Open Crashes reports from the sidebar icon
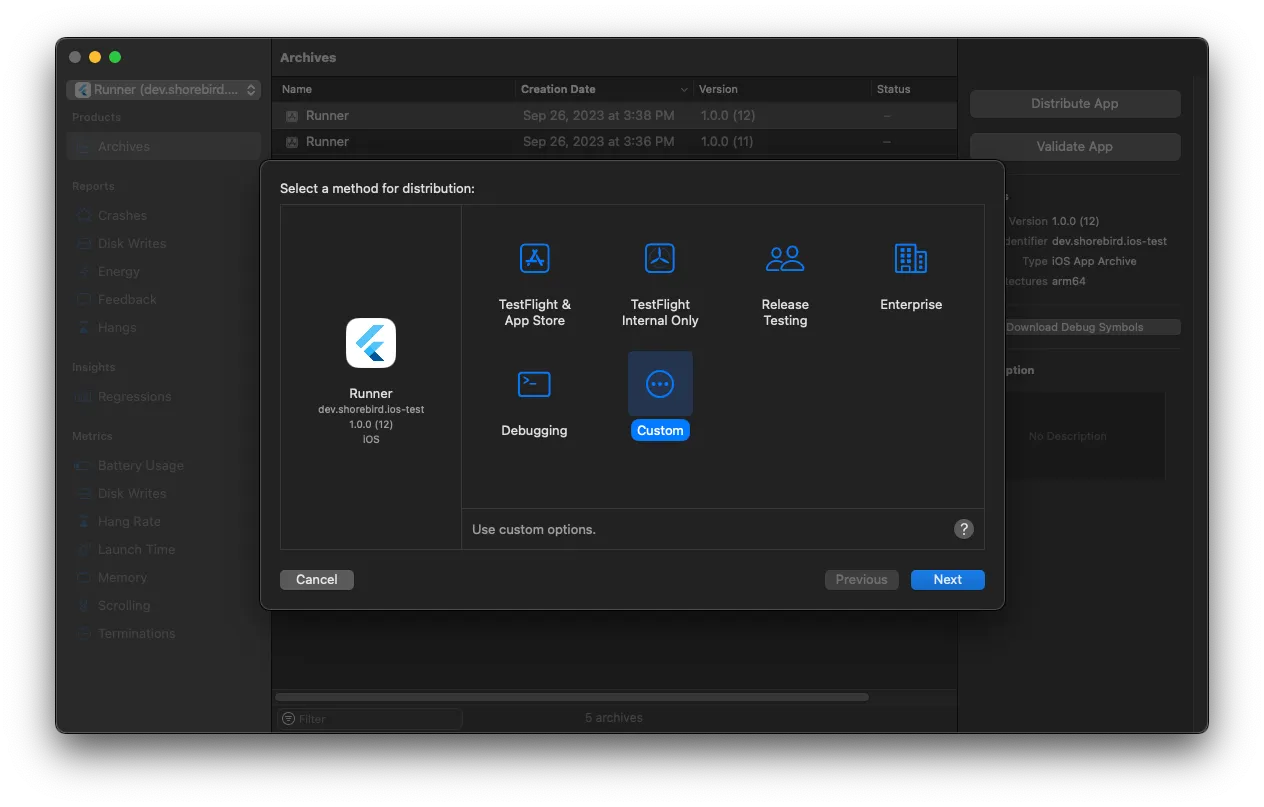 [x=84, y=215]
